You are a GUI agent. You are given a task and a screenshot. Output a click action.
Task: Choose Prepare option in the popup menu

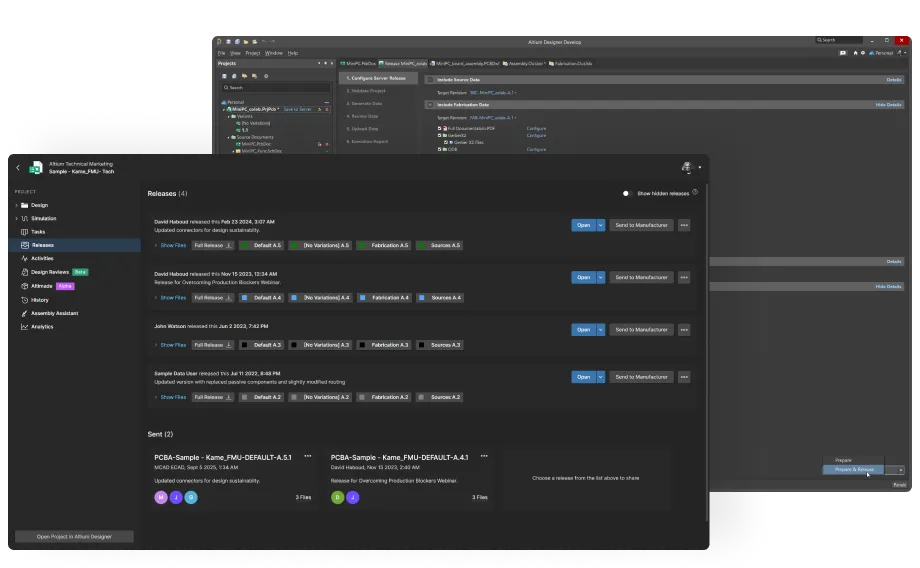(854, 461)
